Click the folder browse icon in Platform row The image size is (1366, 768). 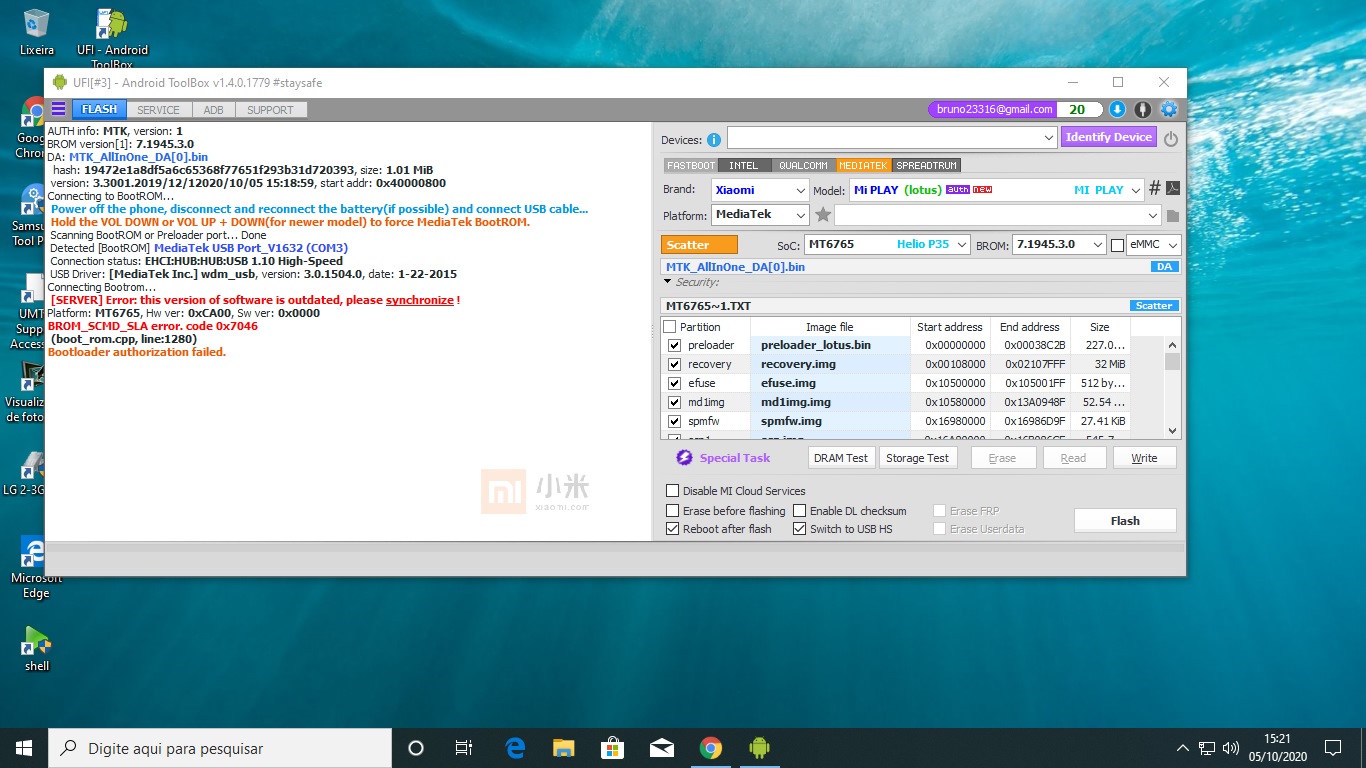tap(1172, 215)
